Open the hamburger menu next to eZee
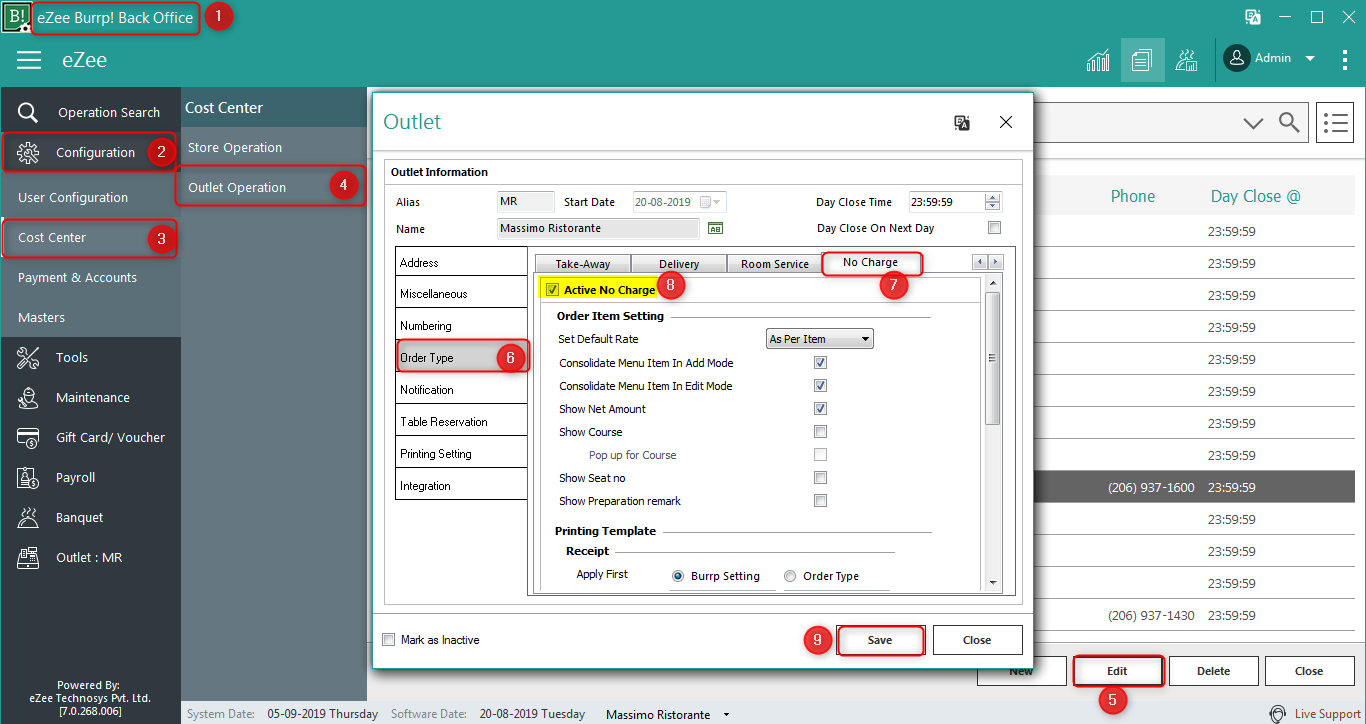Screen dimensions: 1366x724 coord(29,60)
